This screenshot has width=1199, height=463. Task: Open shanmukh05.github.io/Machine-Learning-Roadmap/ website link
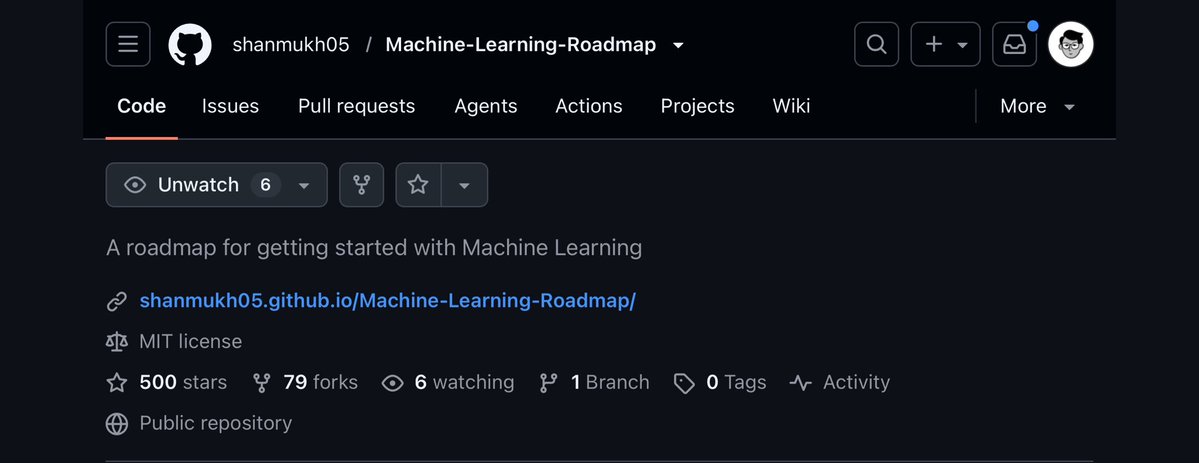[x=388, y=301]
